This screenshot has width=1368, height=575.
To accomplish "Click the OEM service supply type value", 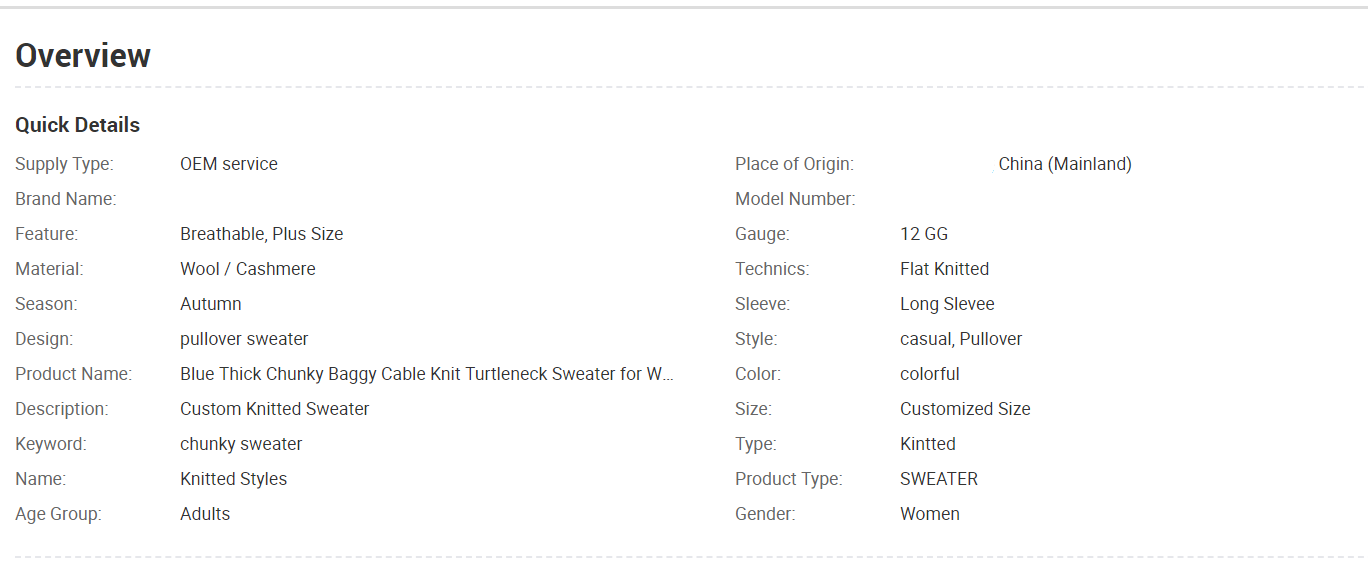I will [x=229, y=164].
